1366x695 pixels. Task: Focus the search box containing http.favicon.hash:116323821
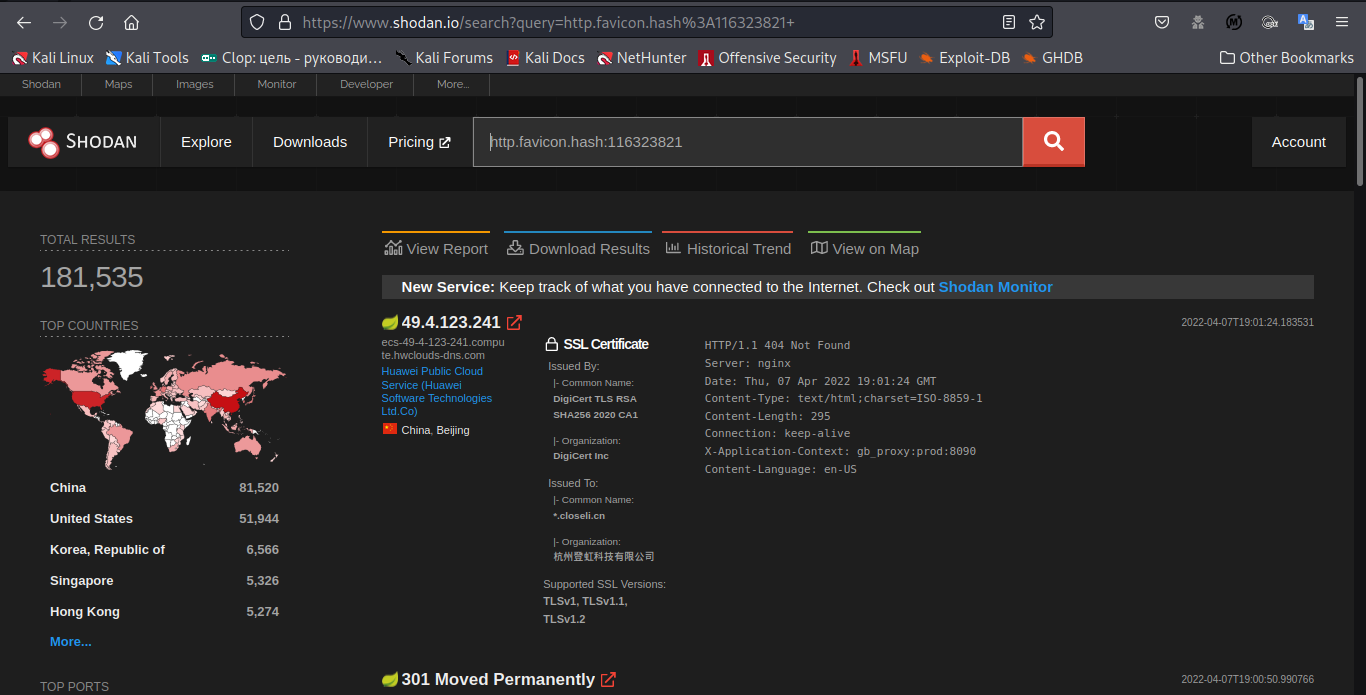[x=748, y=142]
